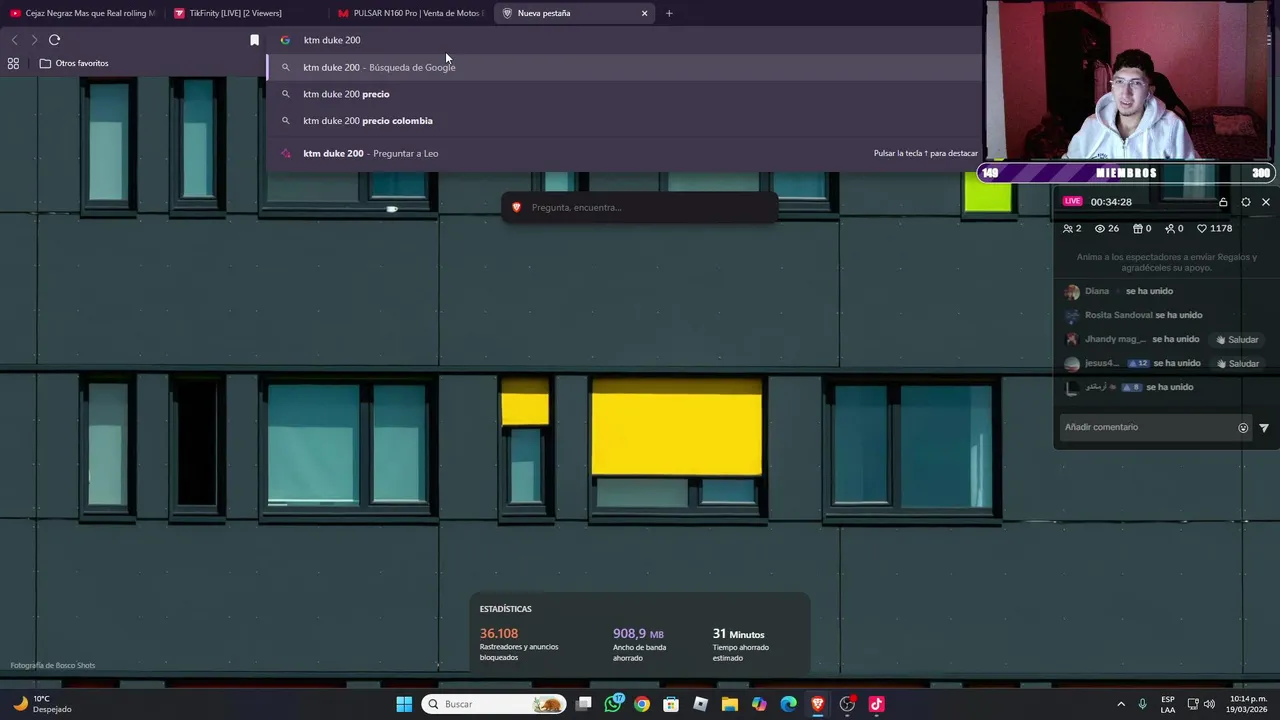Open File Explorer from the taskbar
The height and width of the screenshot is (720, 1280).
[x=730, y=704]
